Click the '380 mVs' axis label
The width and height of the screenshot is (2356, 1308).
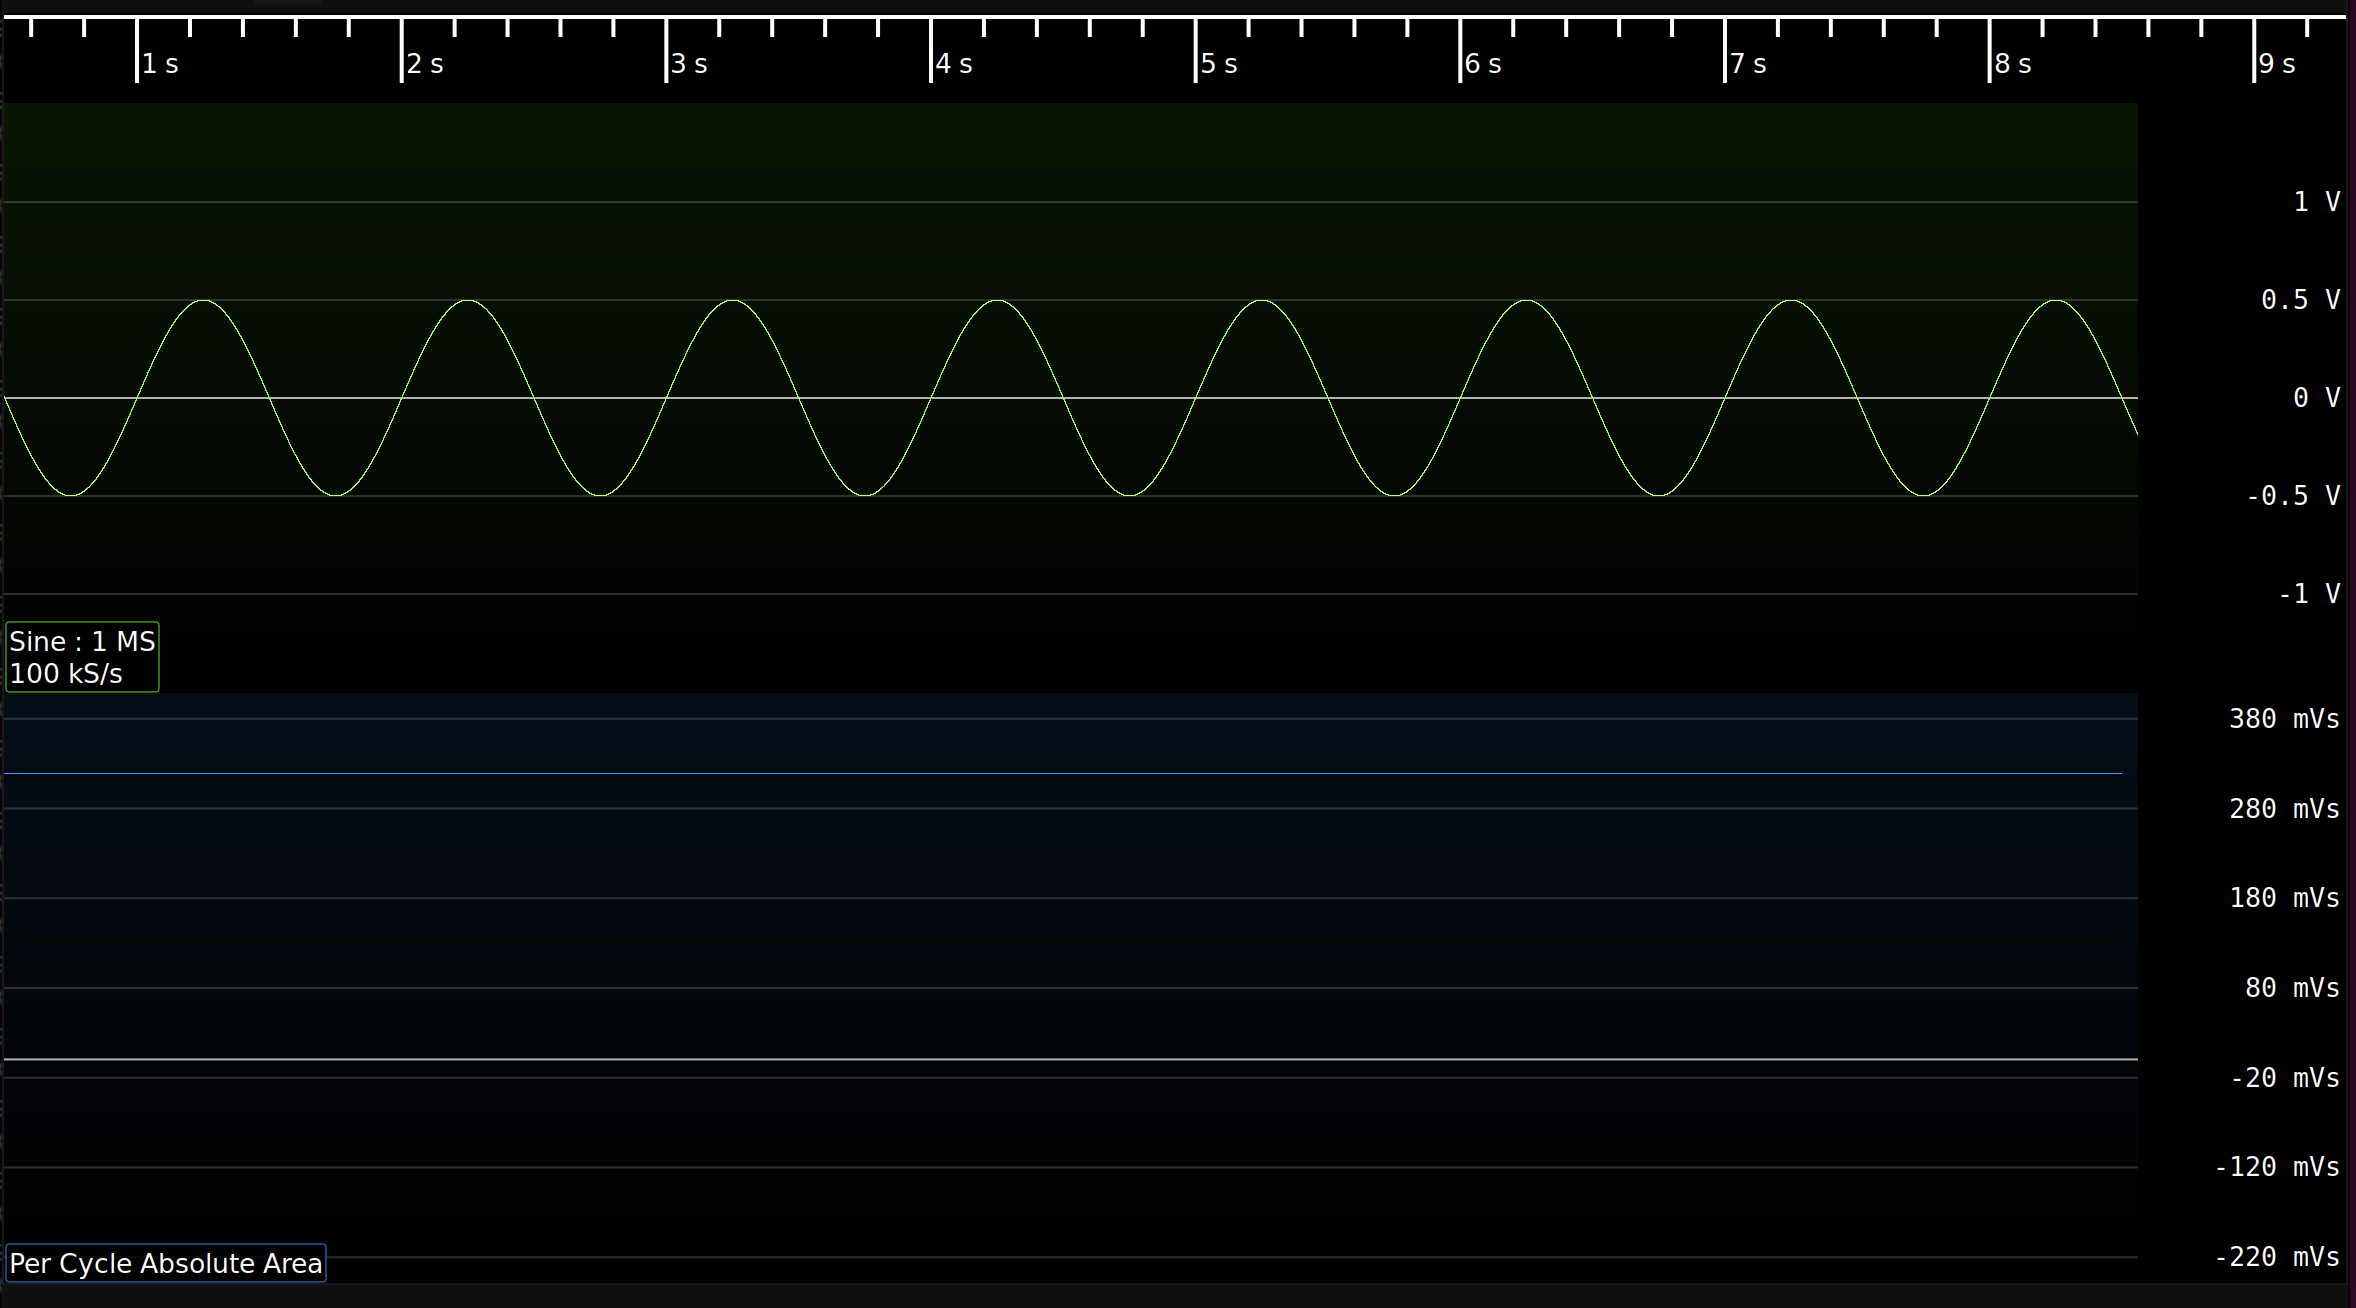2284,719
